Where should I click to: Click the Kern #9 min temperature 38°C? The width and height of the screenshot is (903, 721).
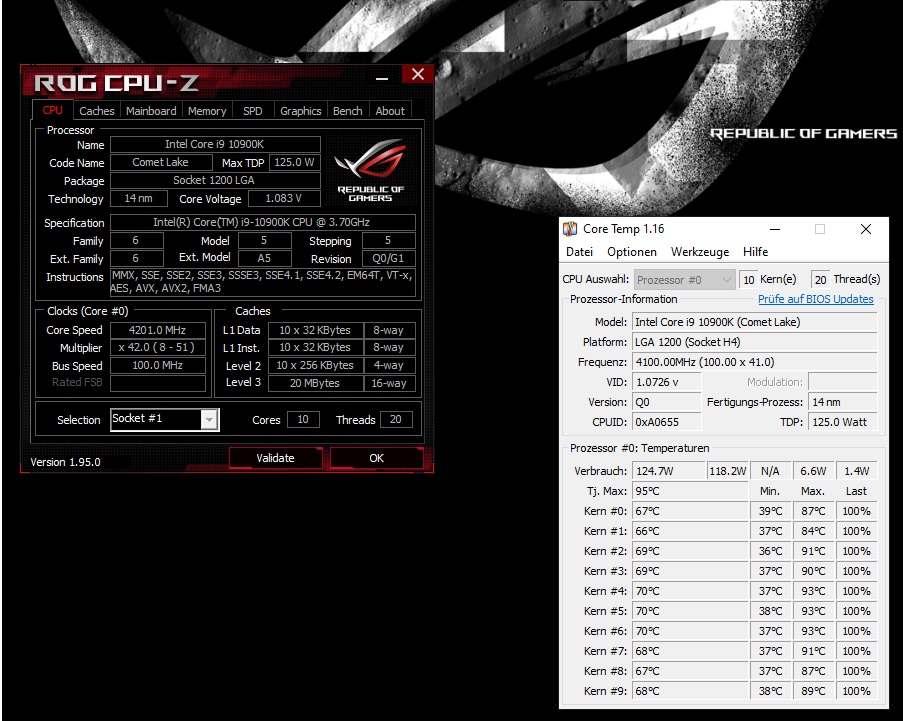(x=770, y=691)
